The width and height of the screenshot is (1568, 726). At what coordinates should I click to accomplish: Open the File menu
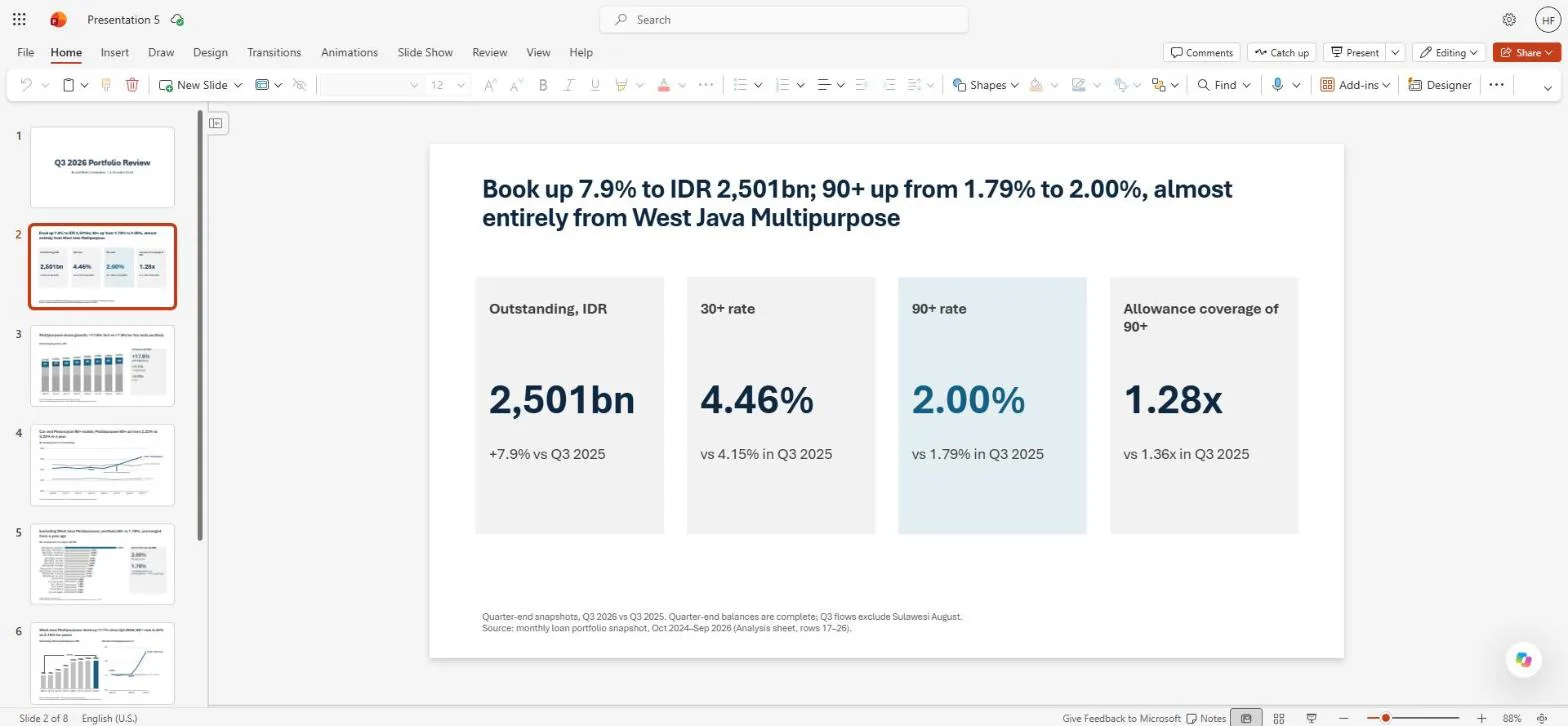click(26, 52)
